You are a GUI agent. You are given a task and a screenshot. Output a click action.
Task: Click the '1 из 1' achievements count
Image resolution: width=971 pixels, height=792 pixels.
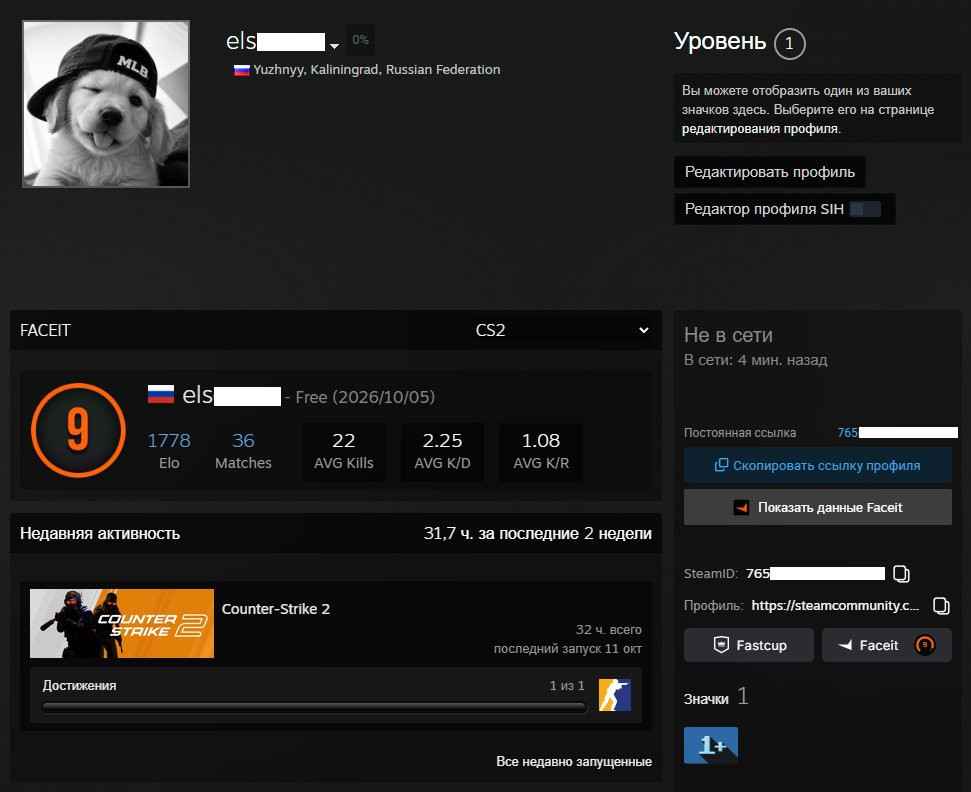point(567,685)
